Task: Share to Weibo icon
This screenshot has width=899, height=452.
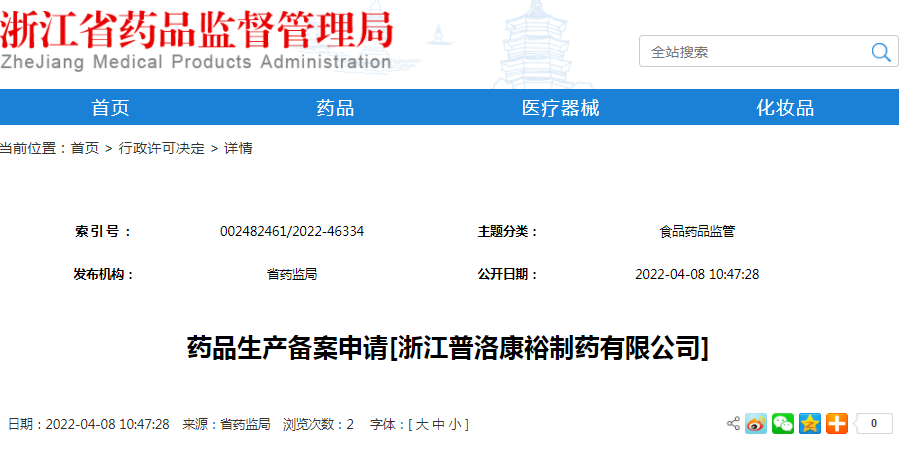Action: [x=756, y=424]
